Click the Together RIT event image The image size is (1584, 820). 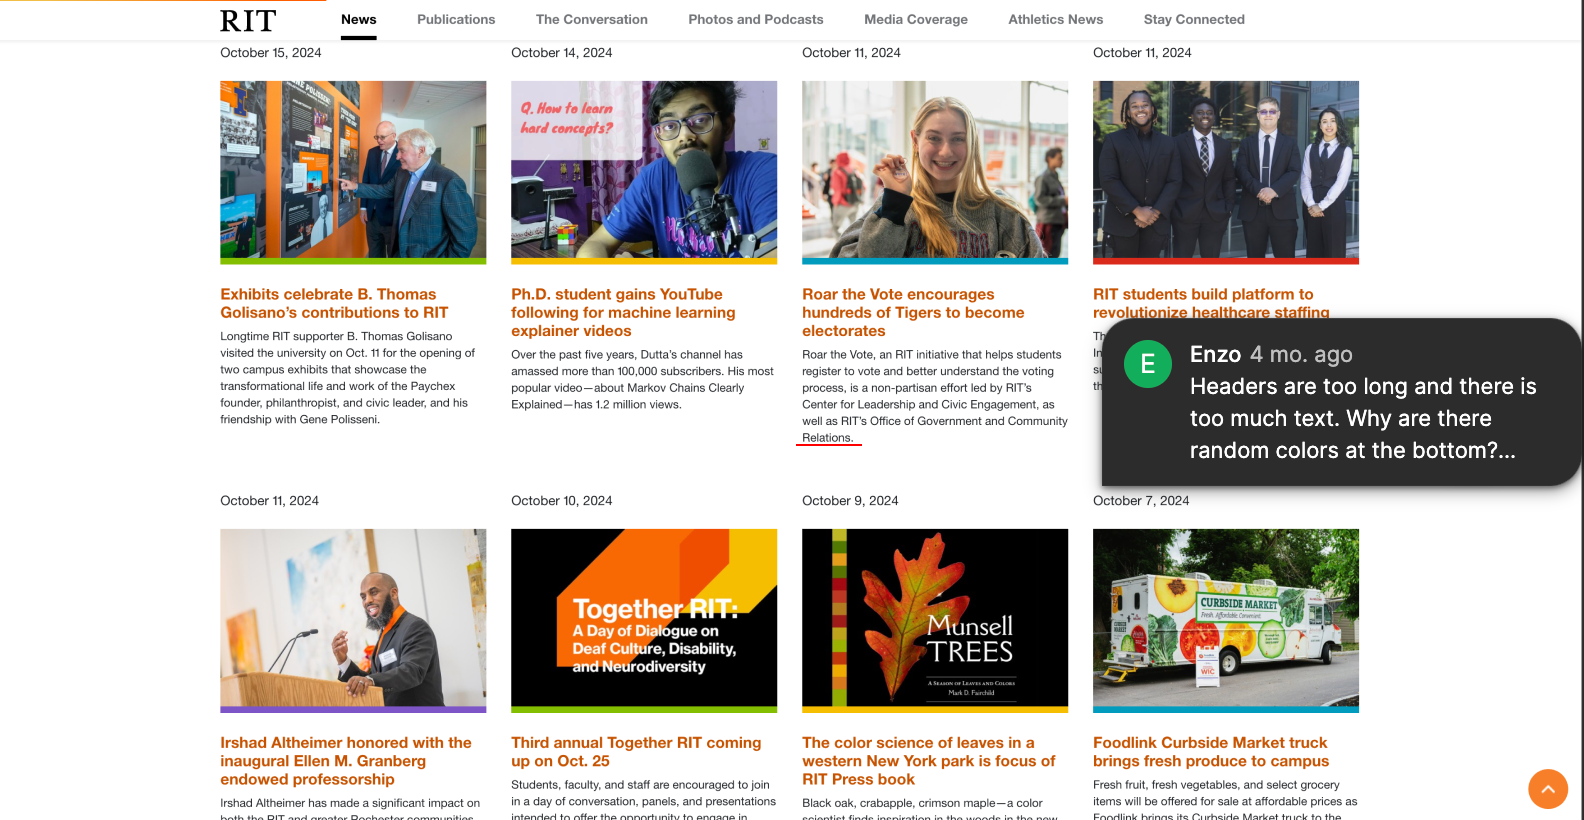(644, 619)
